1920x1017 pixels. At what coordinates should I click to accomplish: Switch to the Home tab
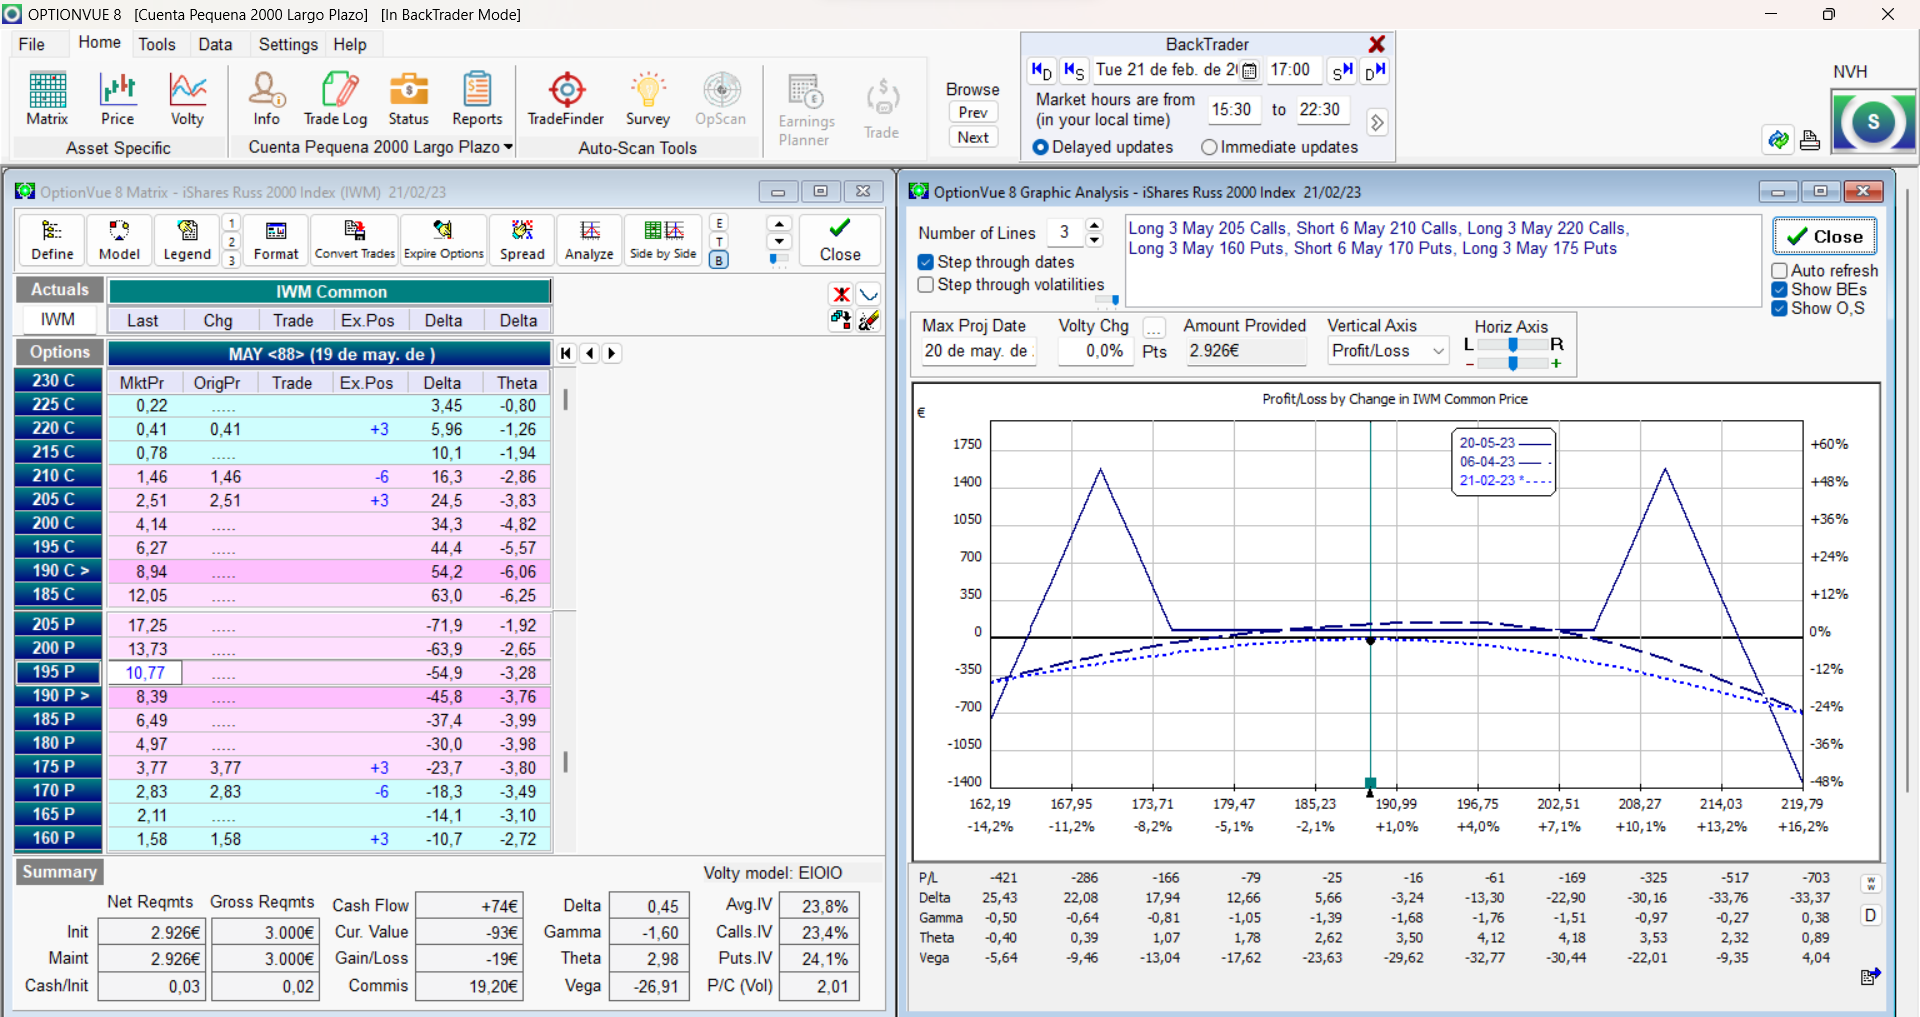click(99, 42)
